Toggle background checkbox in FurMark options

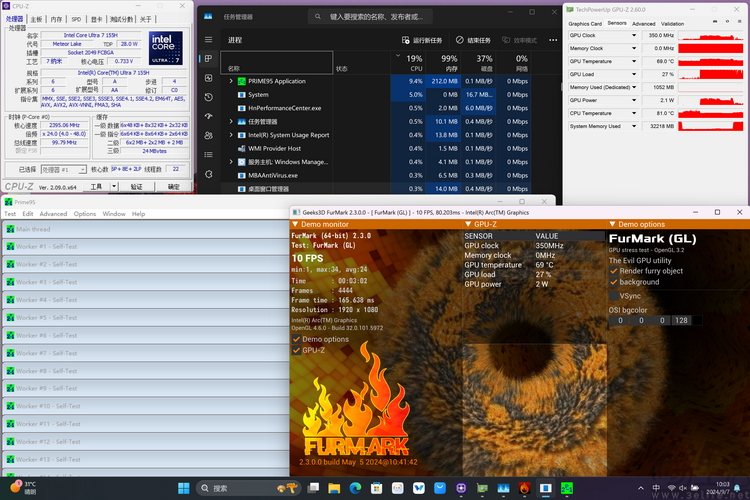[614, 282]
